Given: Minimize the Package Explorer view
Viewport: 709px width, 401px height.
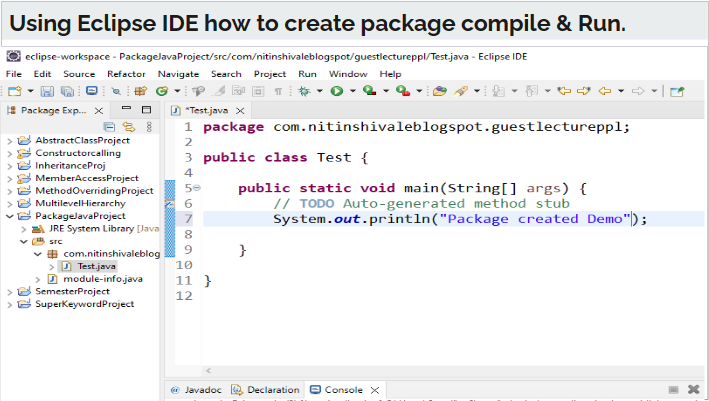Looking at the screenshot, I should [x=127, y=109].
